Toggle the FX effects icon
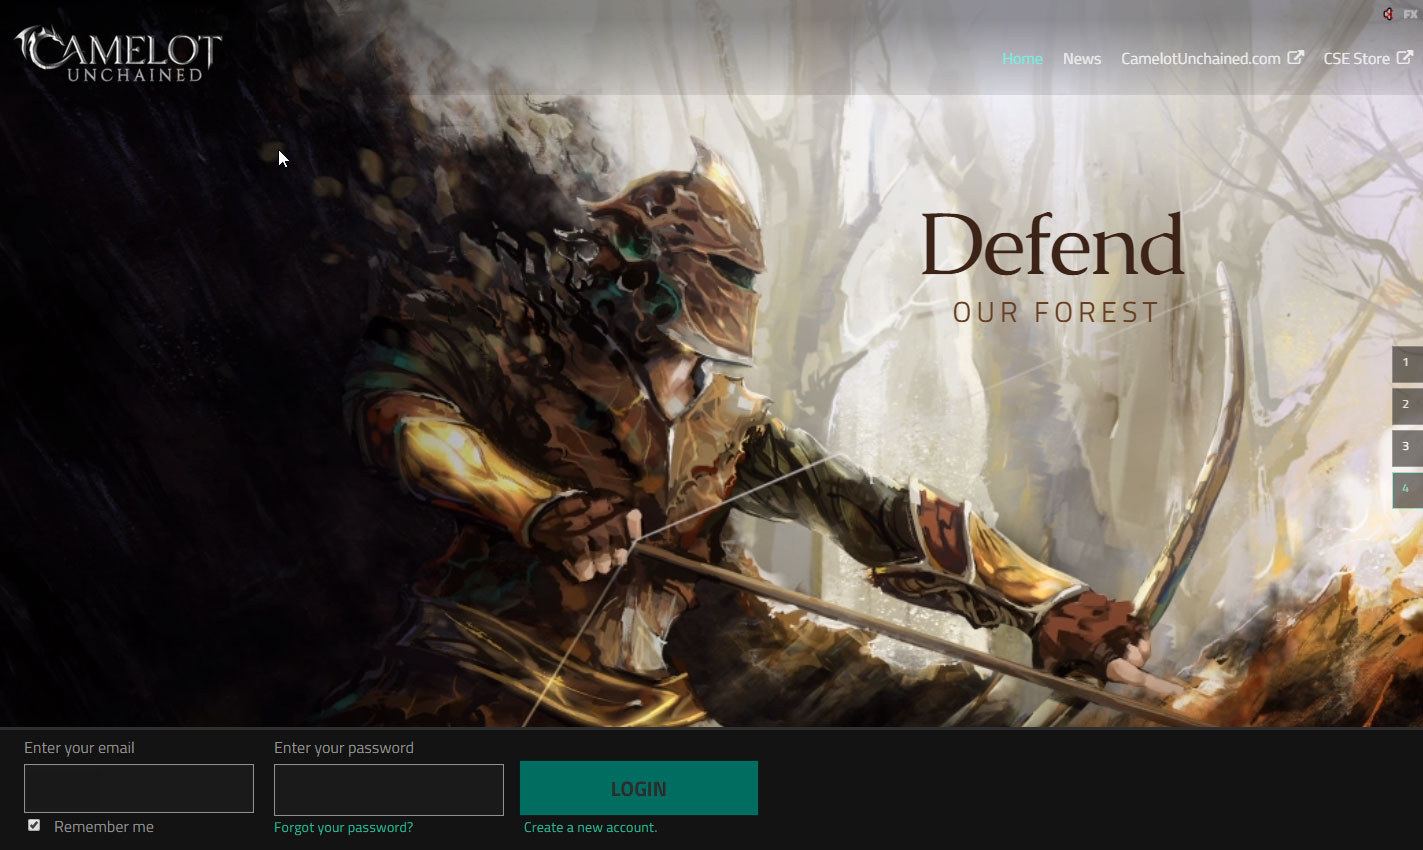The image size is (1423, 850). (1410, 14)
